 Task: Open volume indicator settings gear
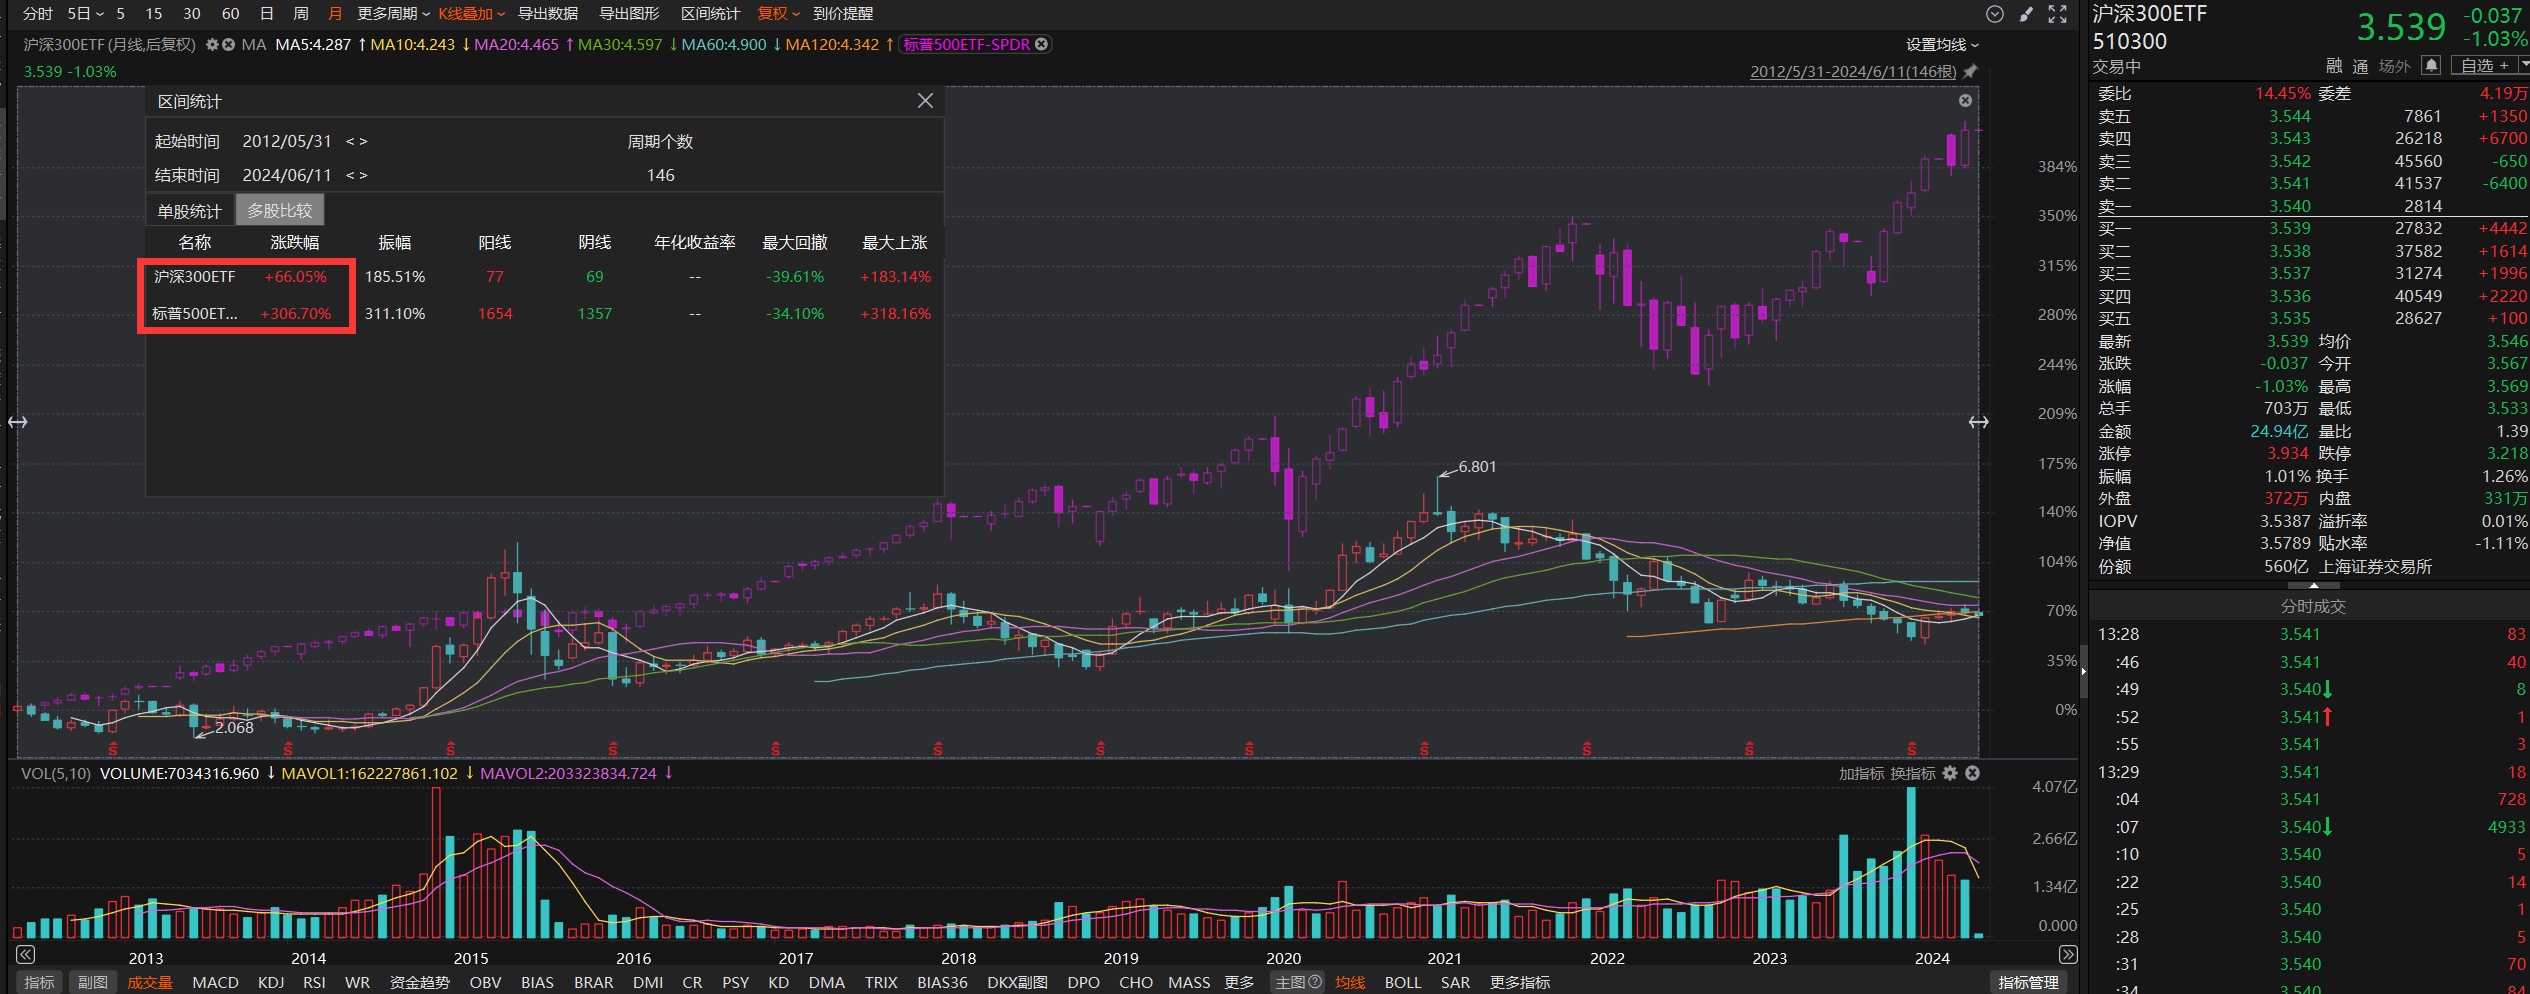pos(1950,773)
